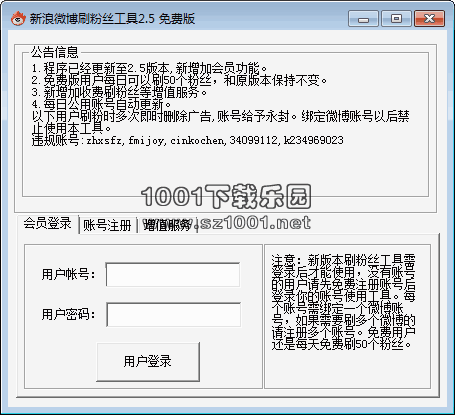455x415 pixels.
Task: Minimize the window
Action: (363, 19)
